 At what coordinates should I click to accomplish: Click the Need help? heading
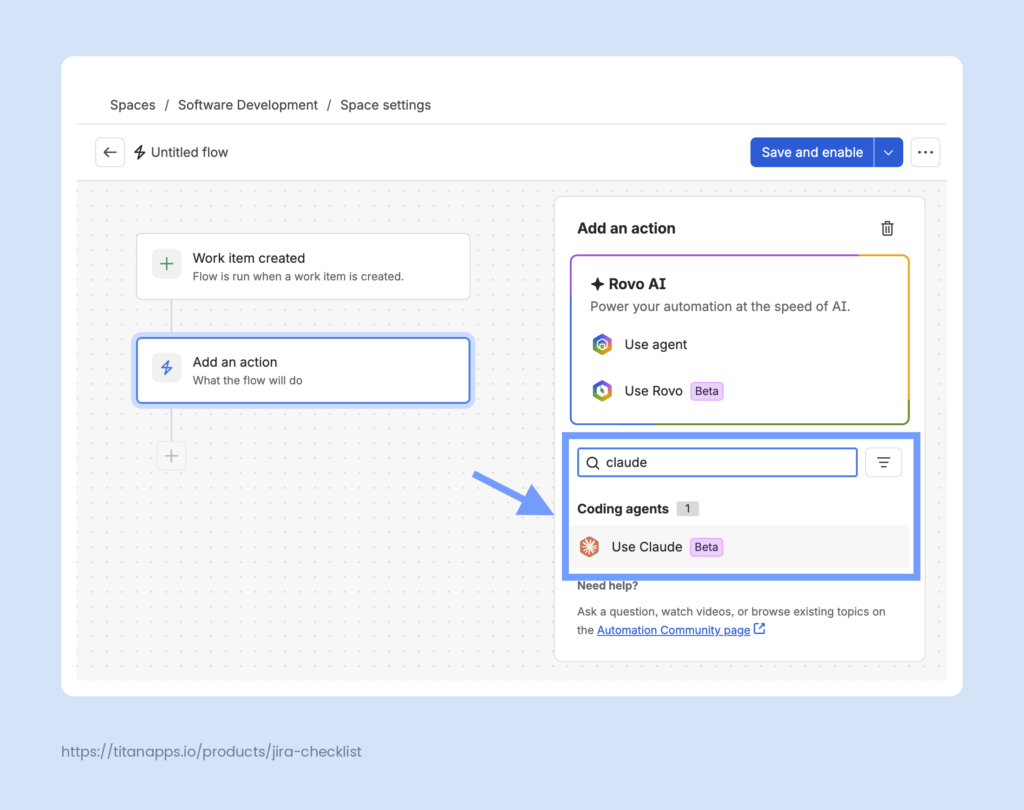pos(607,586)
